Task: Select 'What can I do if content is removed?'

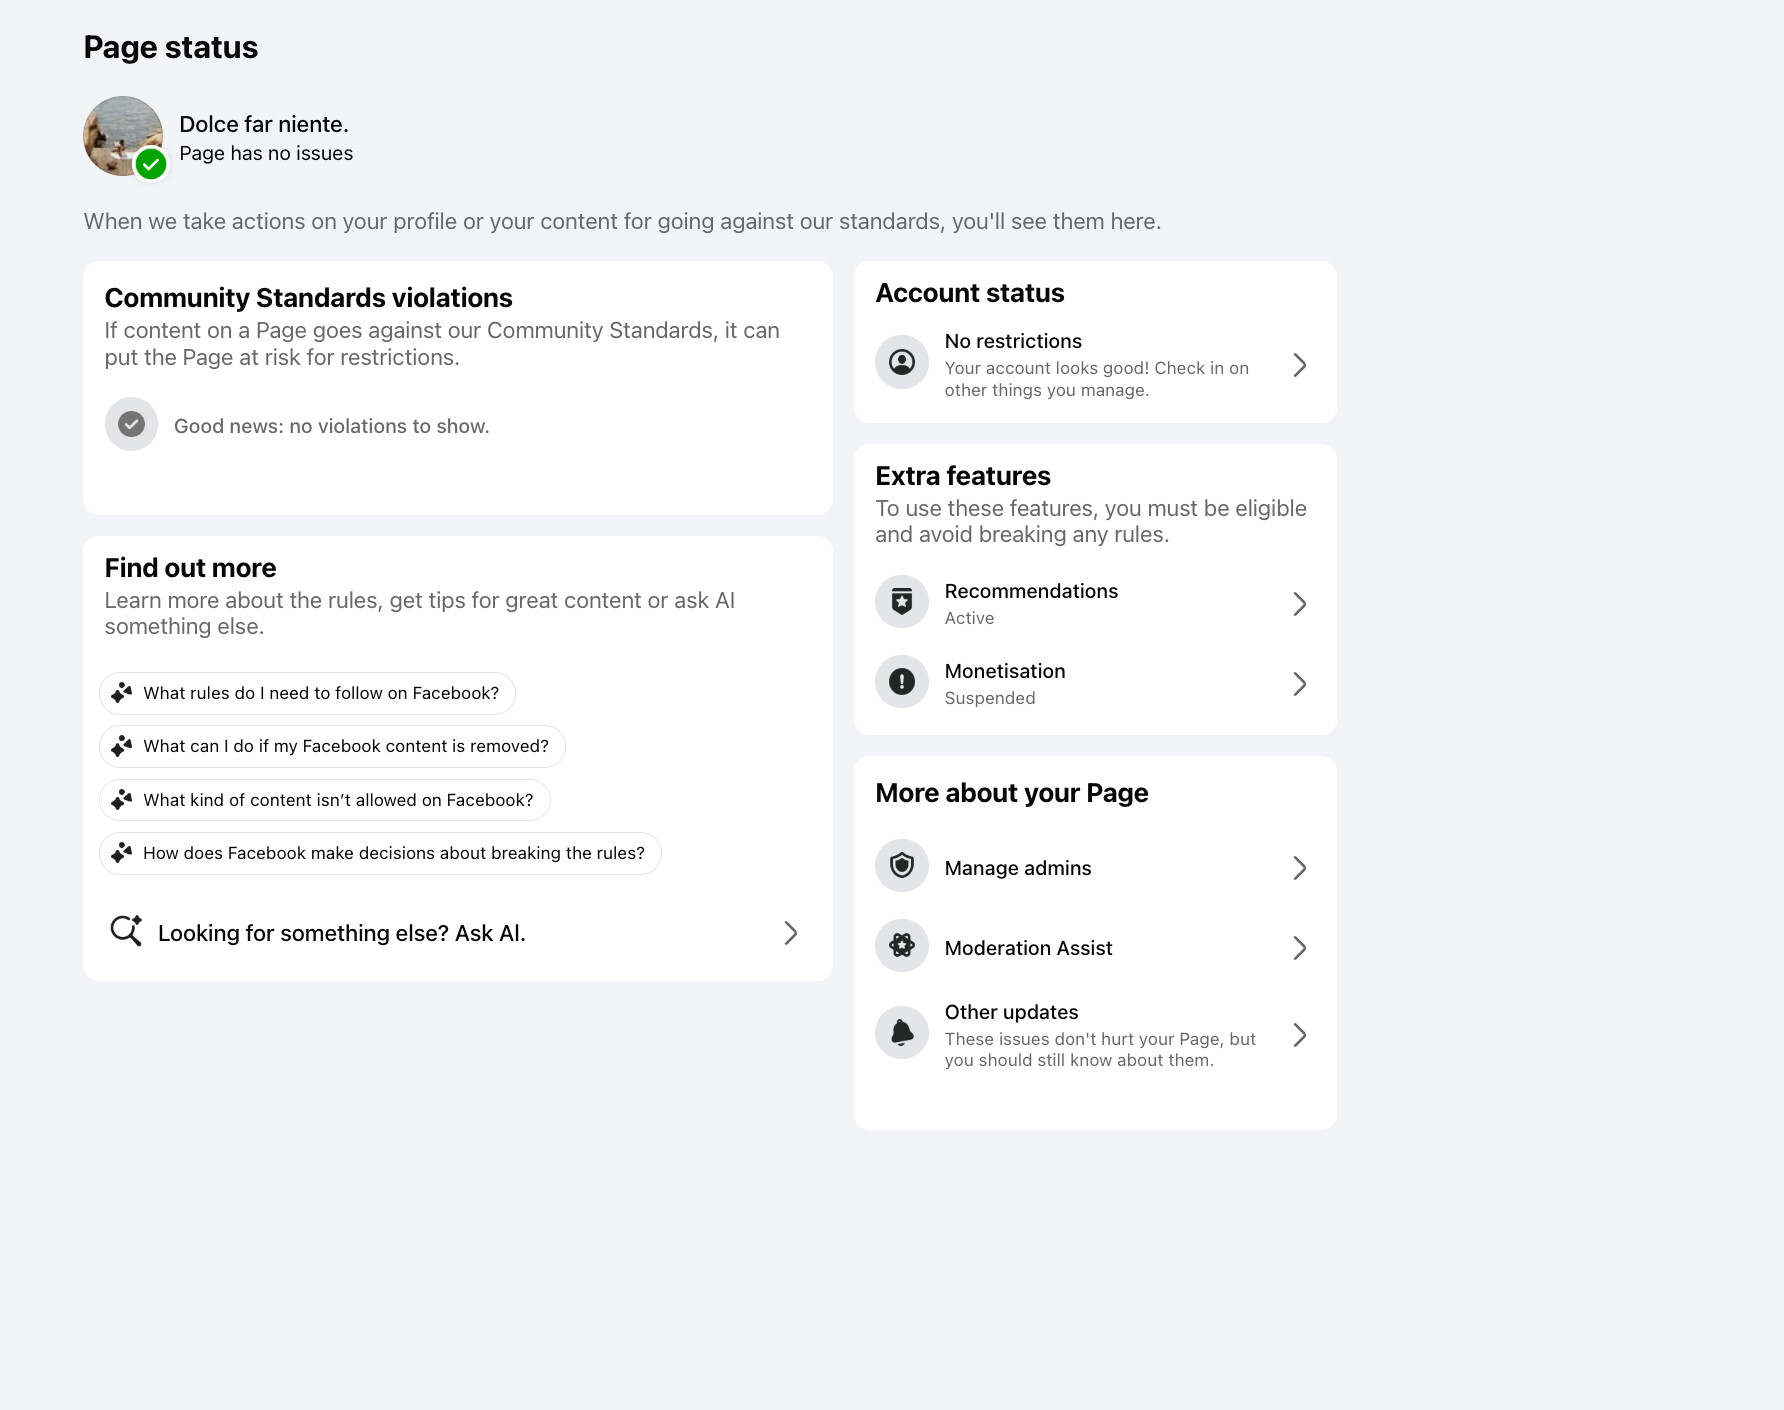Action: tap(332, 746)
